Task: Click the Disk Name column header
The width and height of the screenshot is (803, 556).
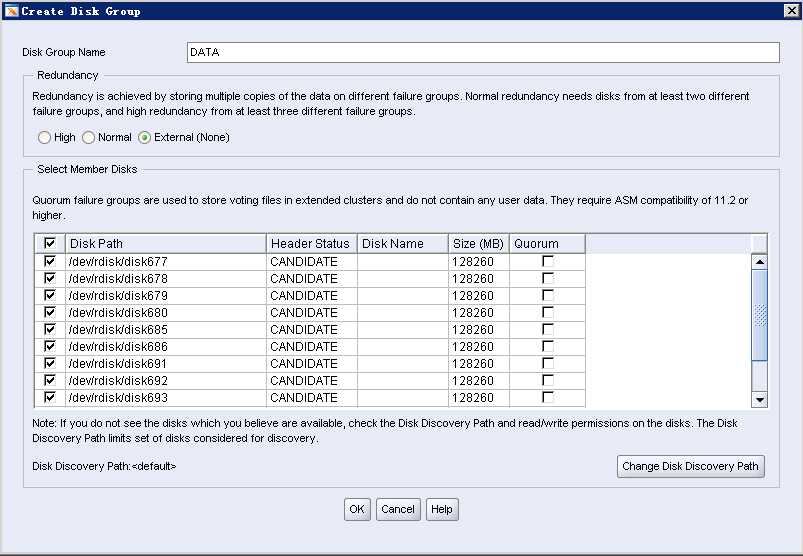Action: coord(403,244)
